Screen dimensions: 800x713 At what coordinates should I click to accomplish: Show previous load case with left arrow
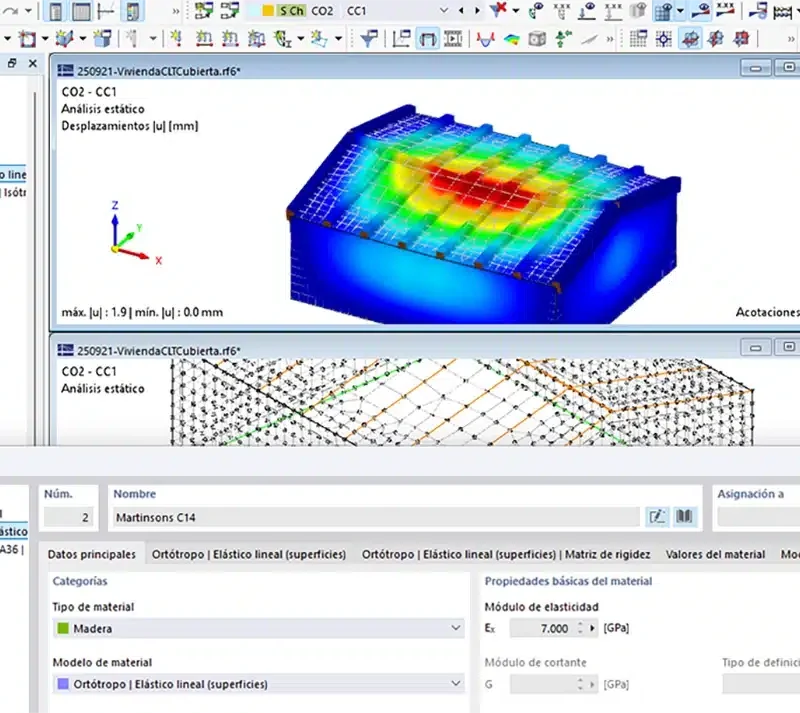pyautogui.click(x=461, y=11)
